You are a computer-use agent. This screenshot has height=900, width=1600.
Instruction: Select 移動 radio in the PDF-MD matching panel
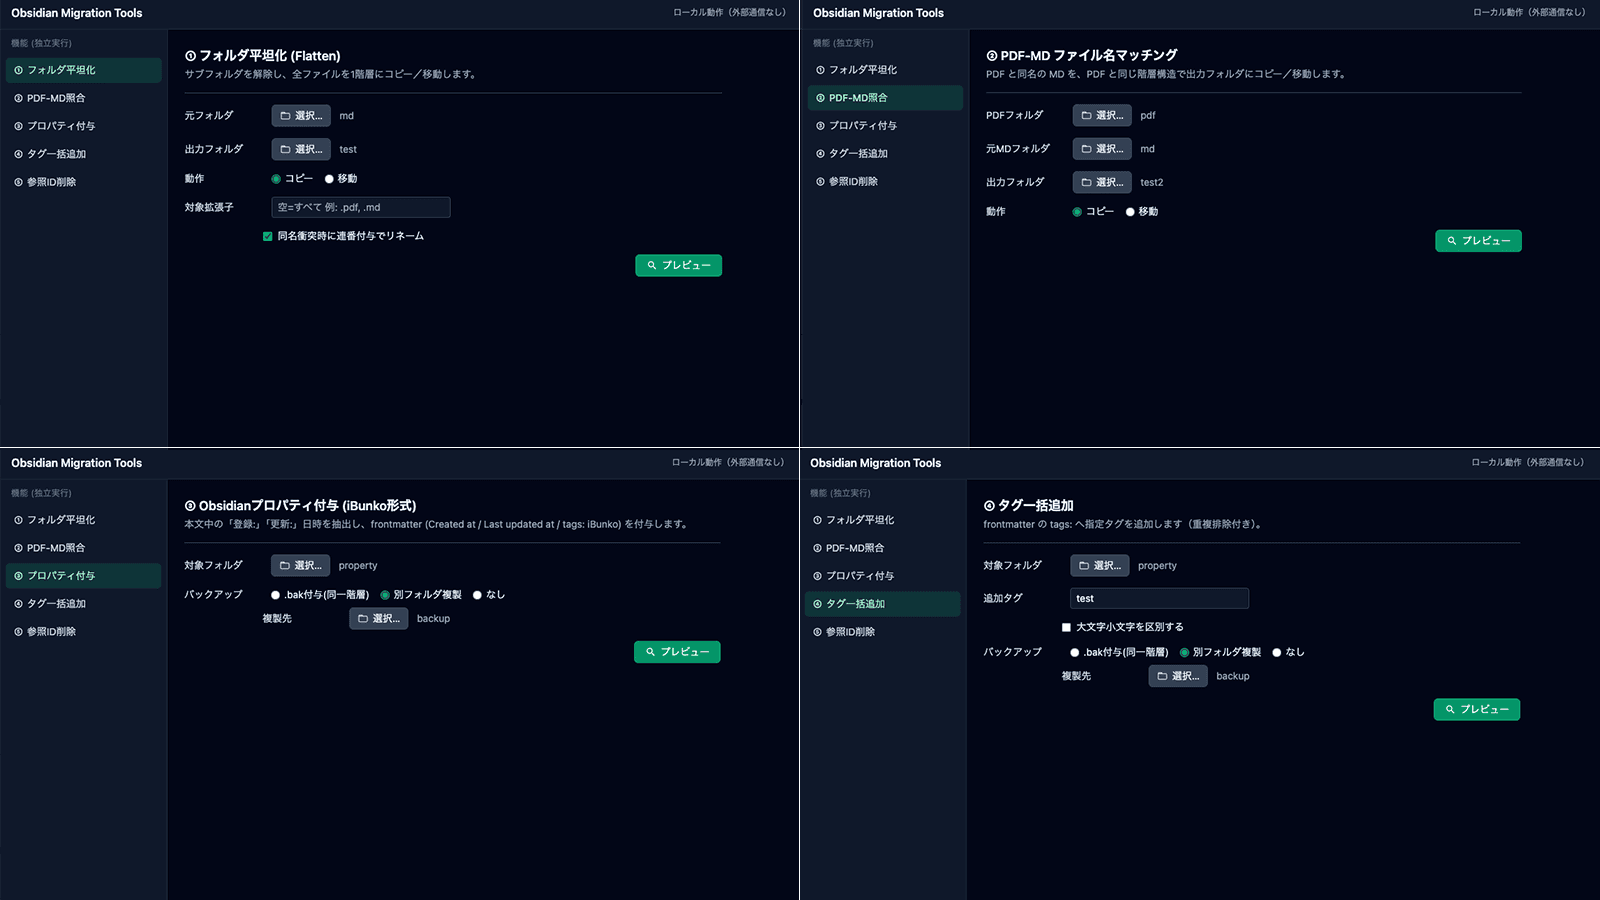click(x=1130, y=212)
